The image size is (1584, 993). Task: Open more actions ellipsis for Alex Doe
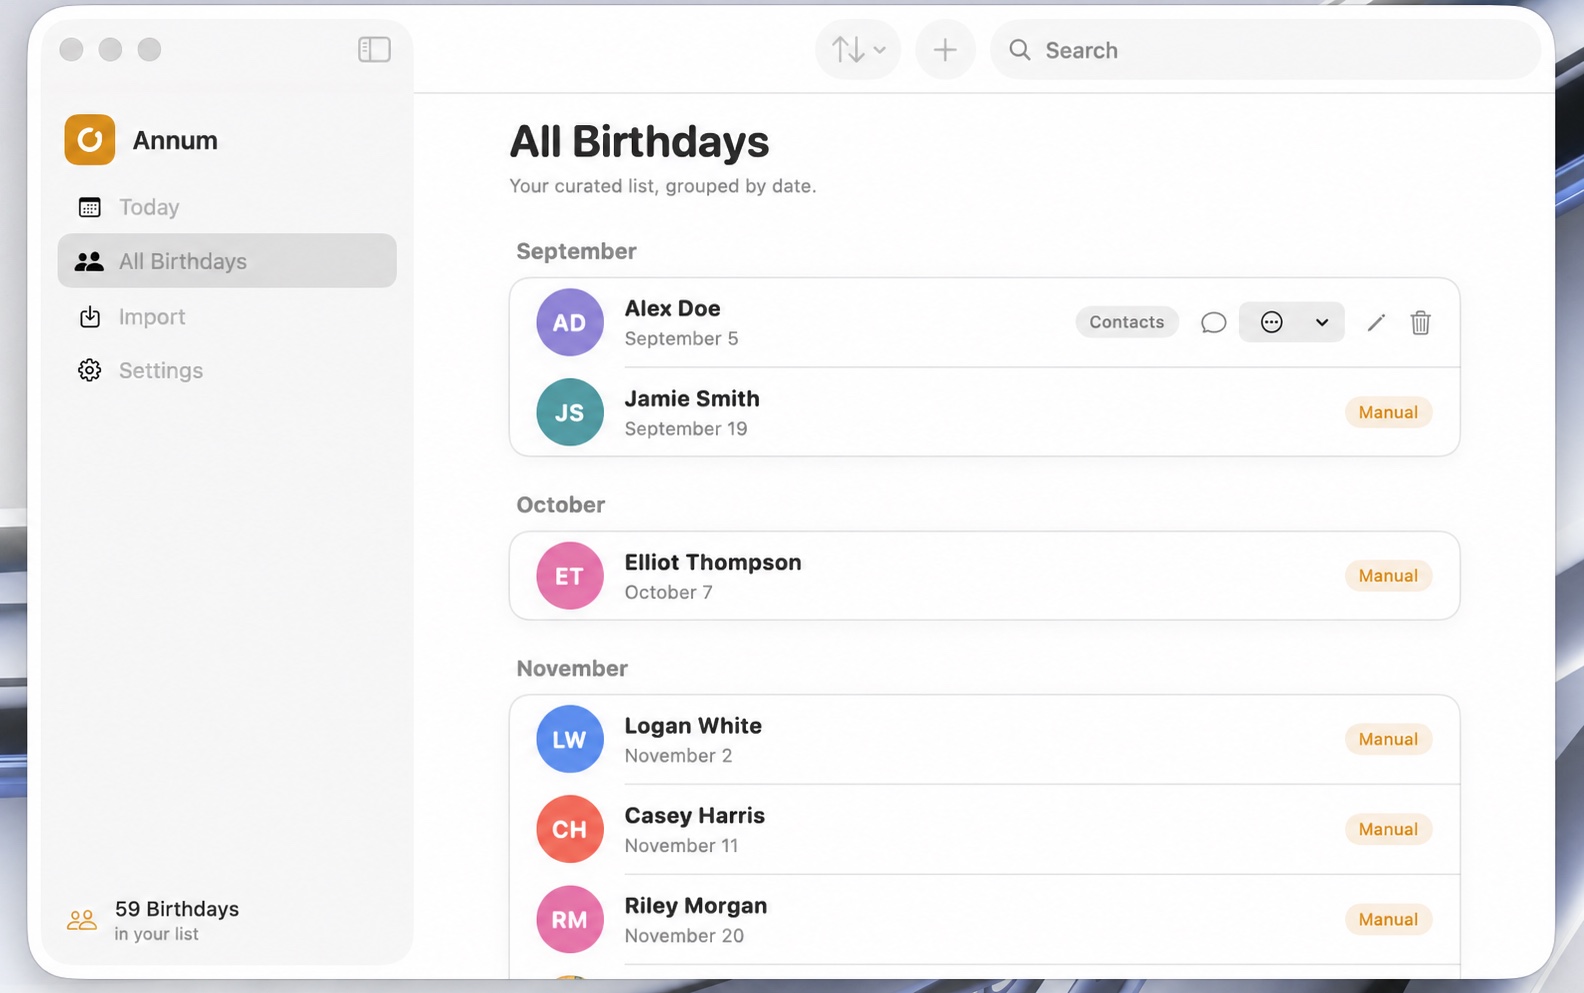tap(1271, 322)
